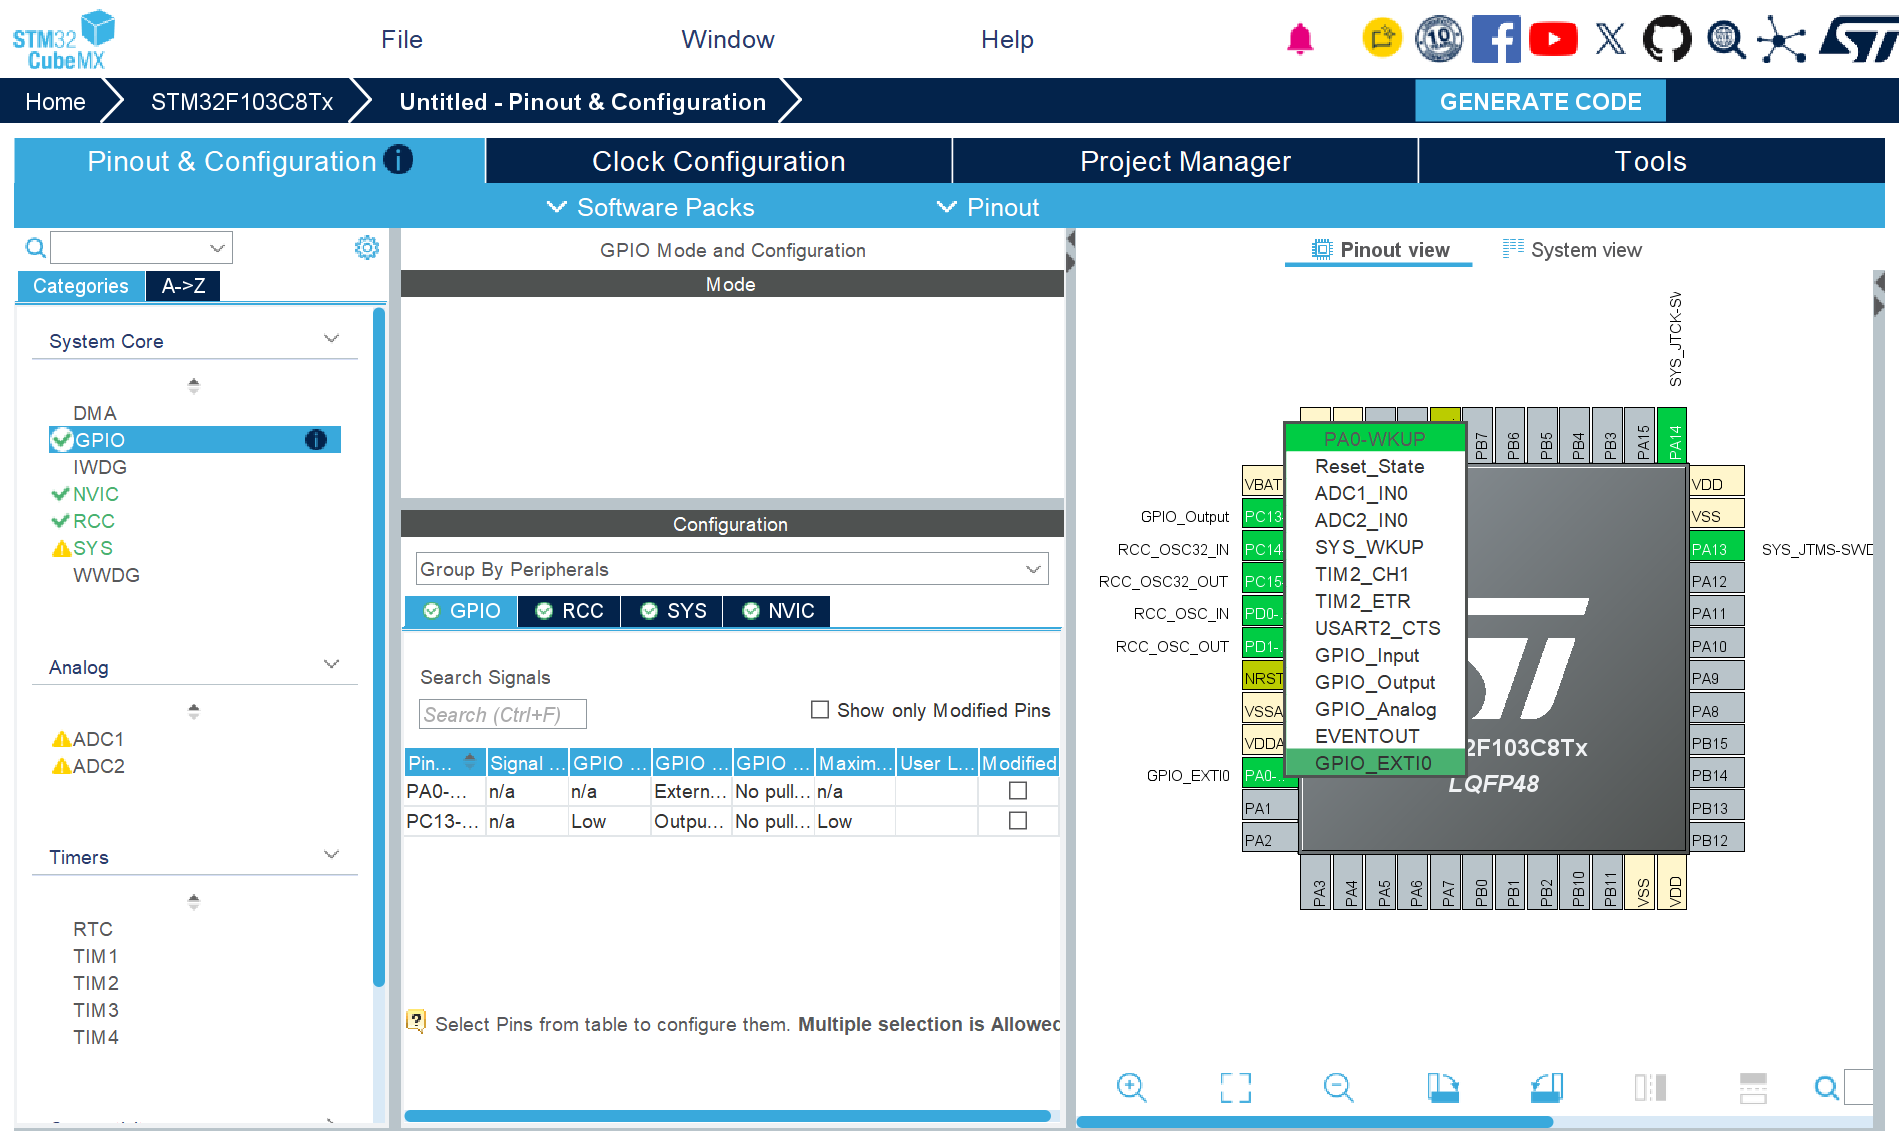Sort the table by Pin column
Viewport: 1899px width, 1145px height.
(x=444, y=763)
